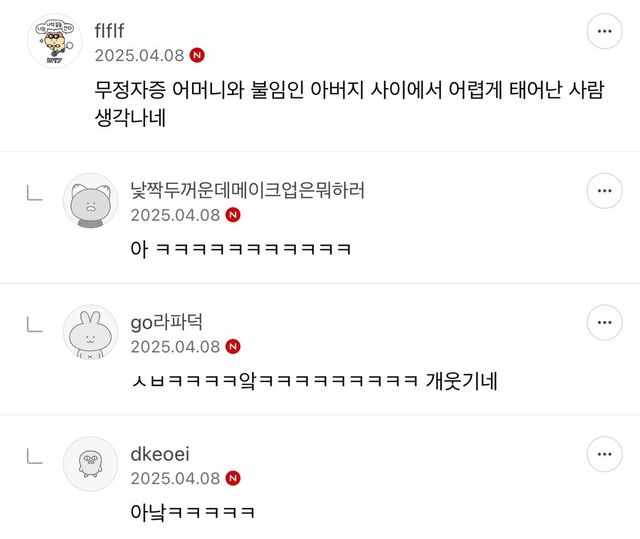Visit the 낯짝두꺼운데메이크업은뭐하러 username link
Screen dimensions: 640x539
click(x=247, y=189)
